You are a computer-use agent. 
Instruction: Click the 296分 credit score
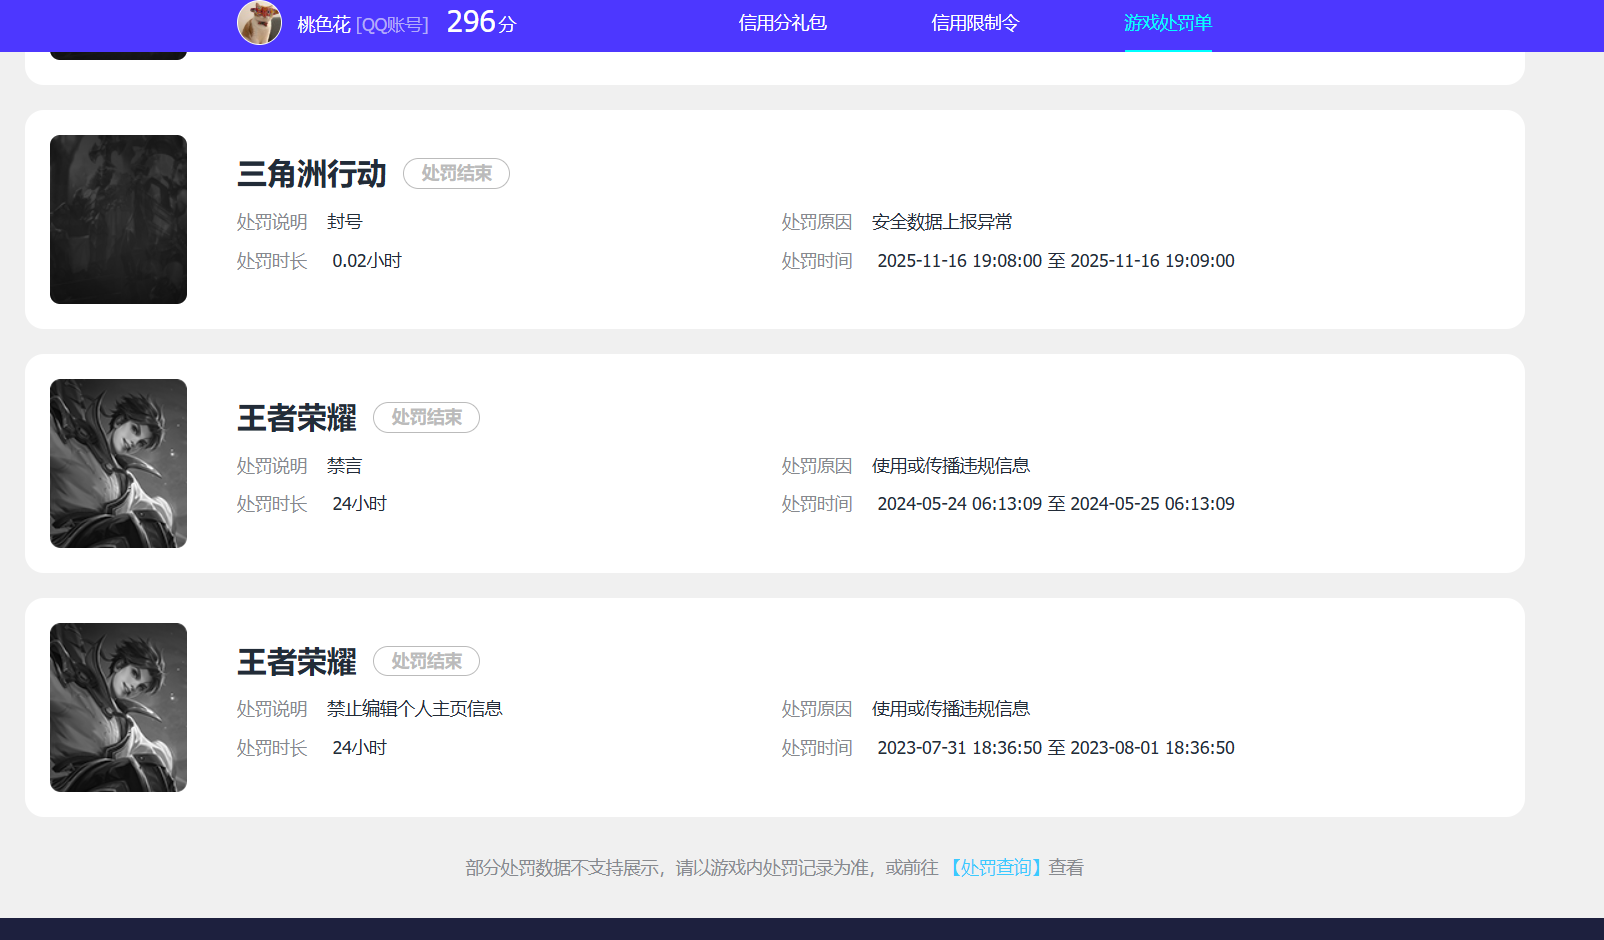[x=481, y=22]
